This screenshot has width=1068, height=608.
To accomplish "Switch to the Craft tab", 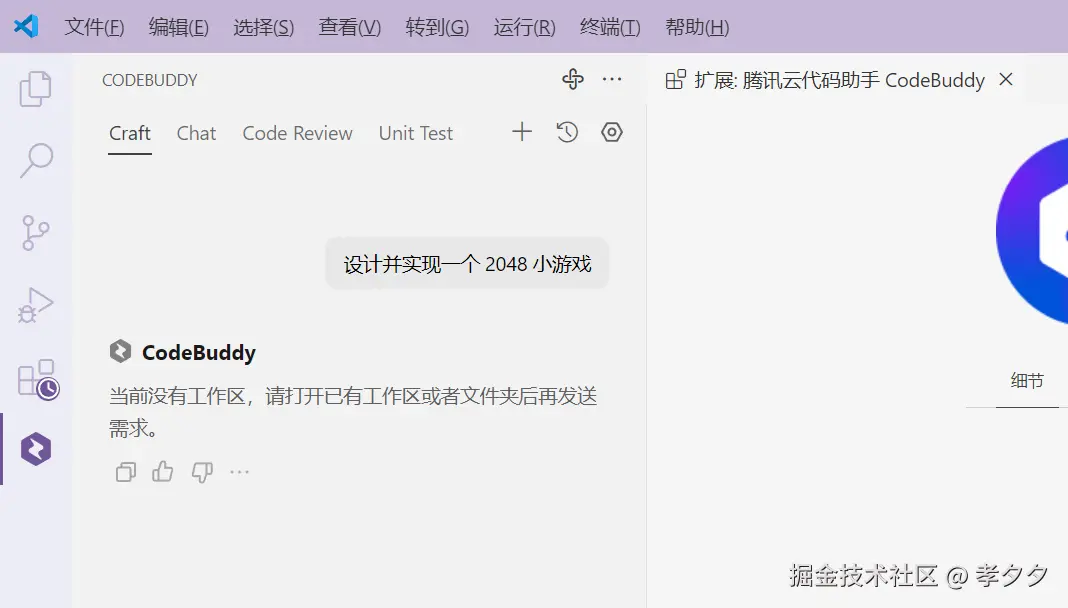I will coord(129,133).
